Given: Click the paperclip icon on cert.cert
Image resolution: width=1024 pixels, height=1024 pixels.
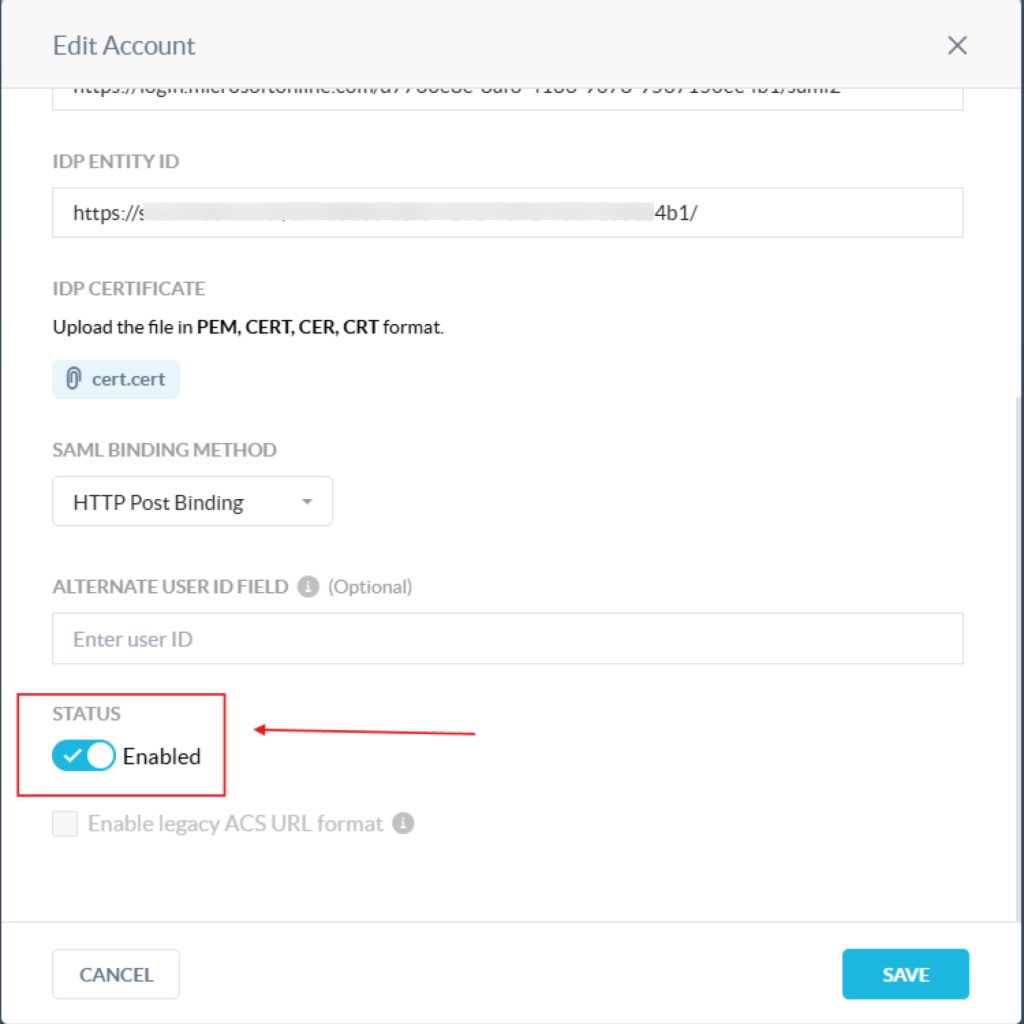Looking at the screenshot, I should tap(73, 378).
